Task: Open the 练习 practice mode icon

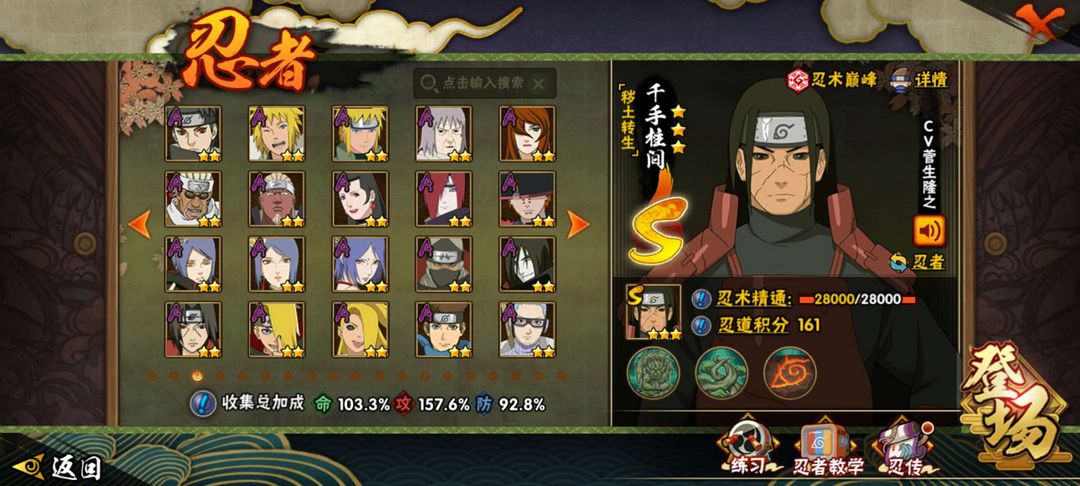Action: (746, 447)
